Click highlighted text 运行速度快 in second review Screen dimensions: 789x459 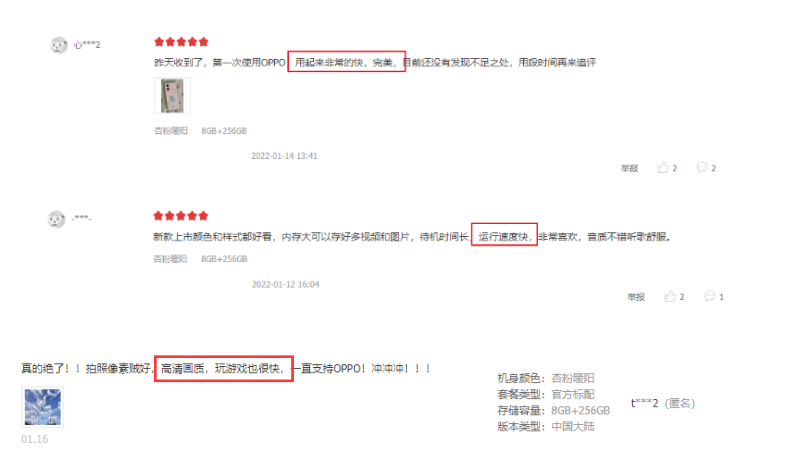(x=504, y=237)
